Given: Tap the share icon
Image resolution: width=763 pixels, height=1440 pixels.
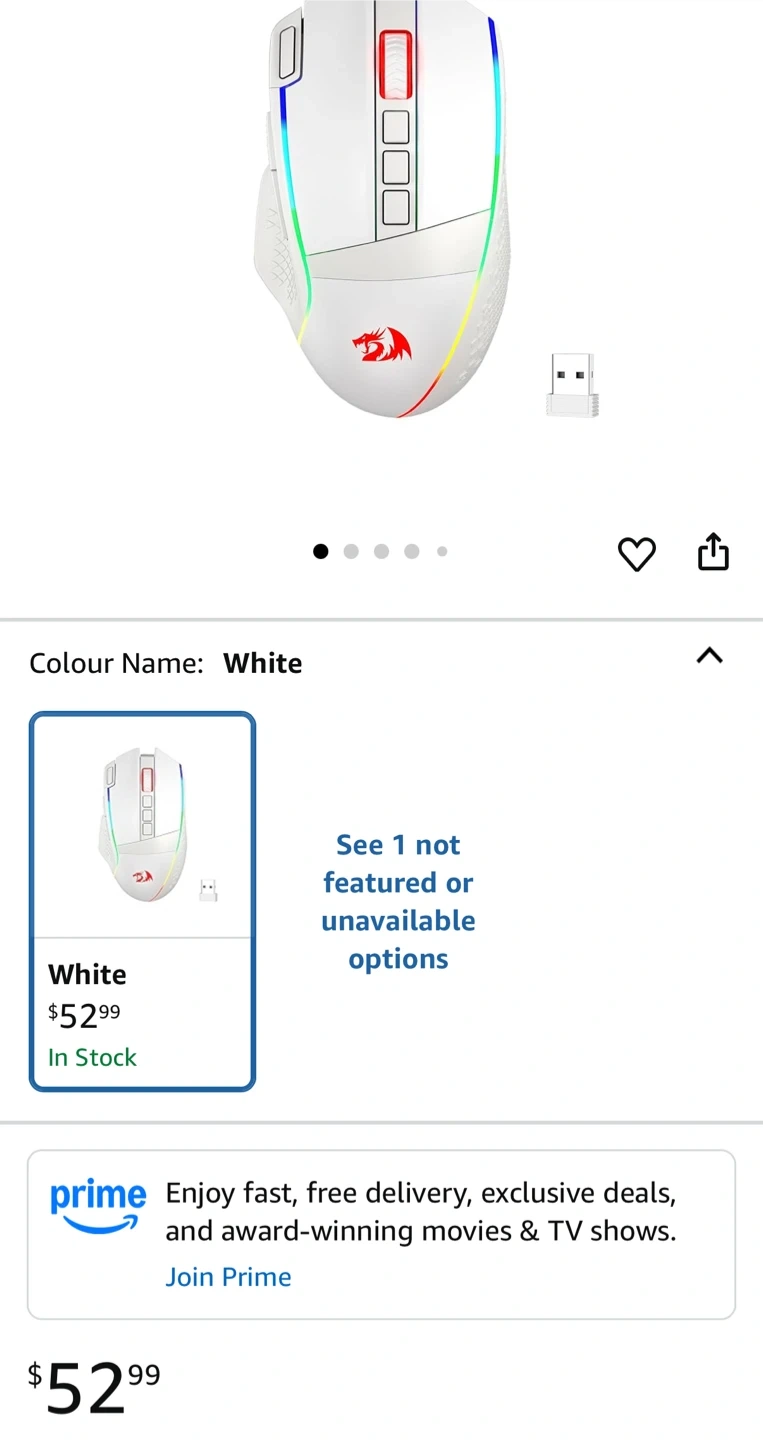Looking at the screenshot, I should point(713,552).
